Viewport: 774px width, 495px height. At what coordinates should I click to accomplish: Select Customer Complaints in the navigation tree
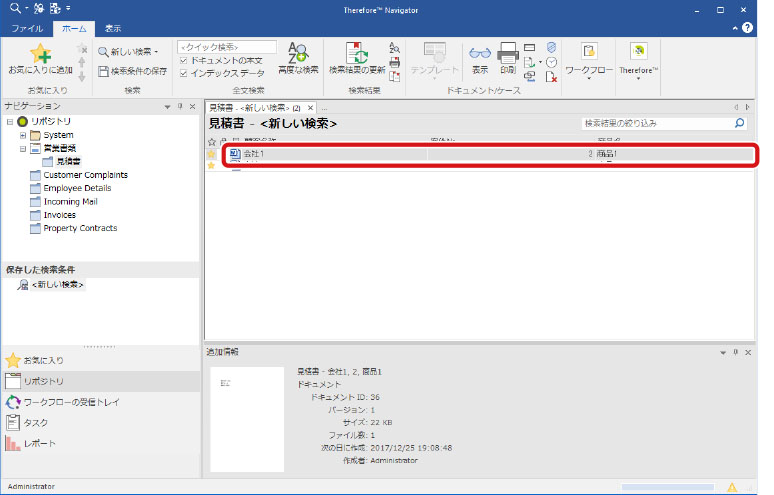[x=85, y=175]
